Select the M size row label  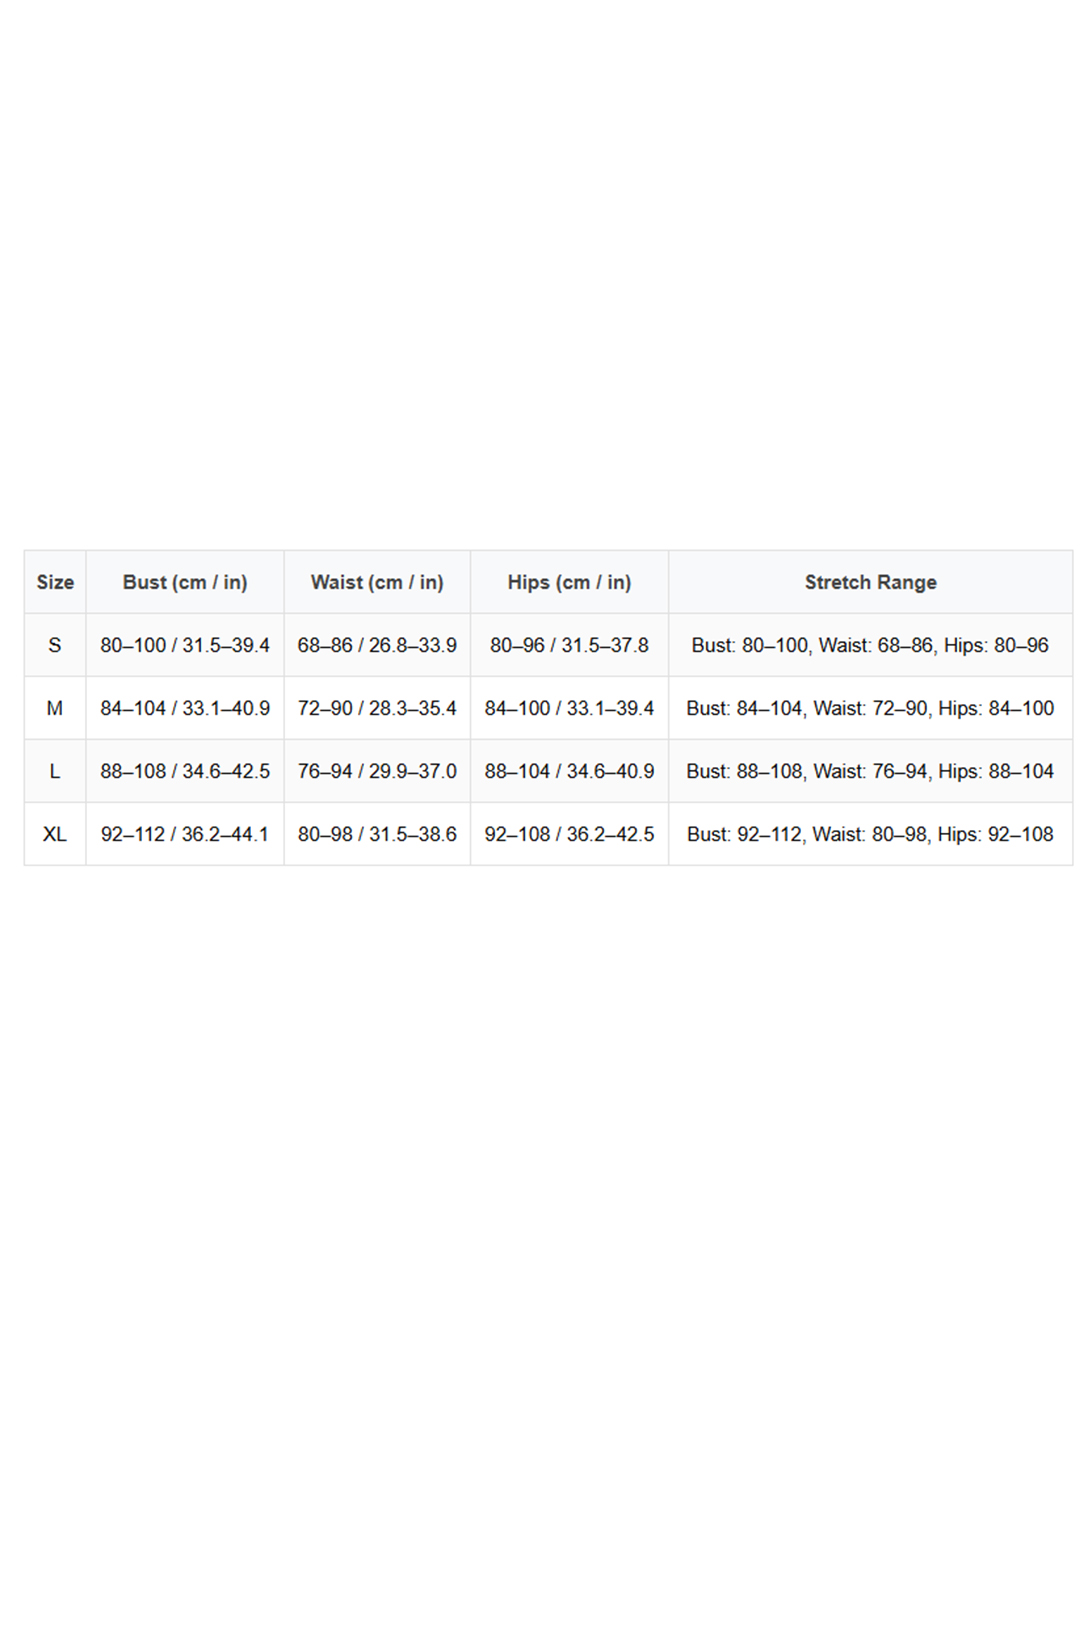(x=55, y=708)
